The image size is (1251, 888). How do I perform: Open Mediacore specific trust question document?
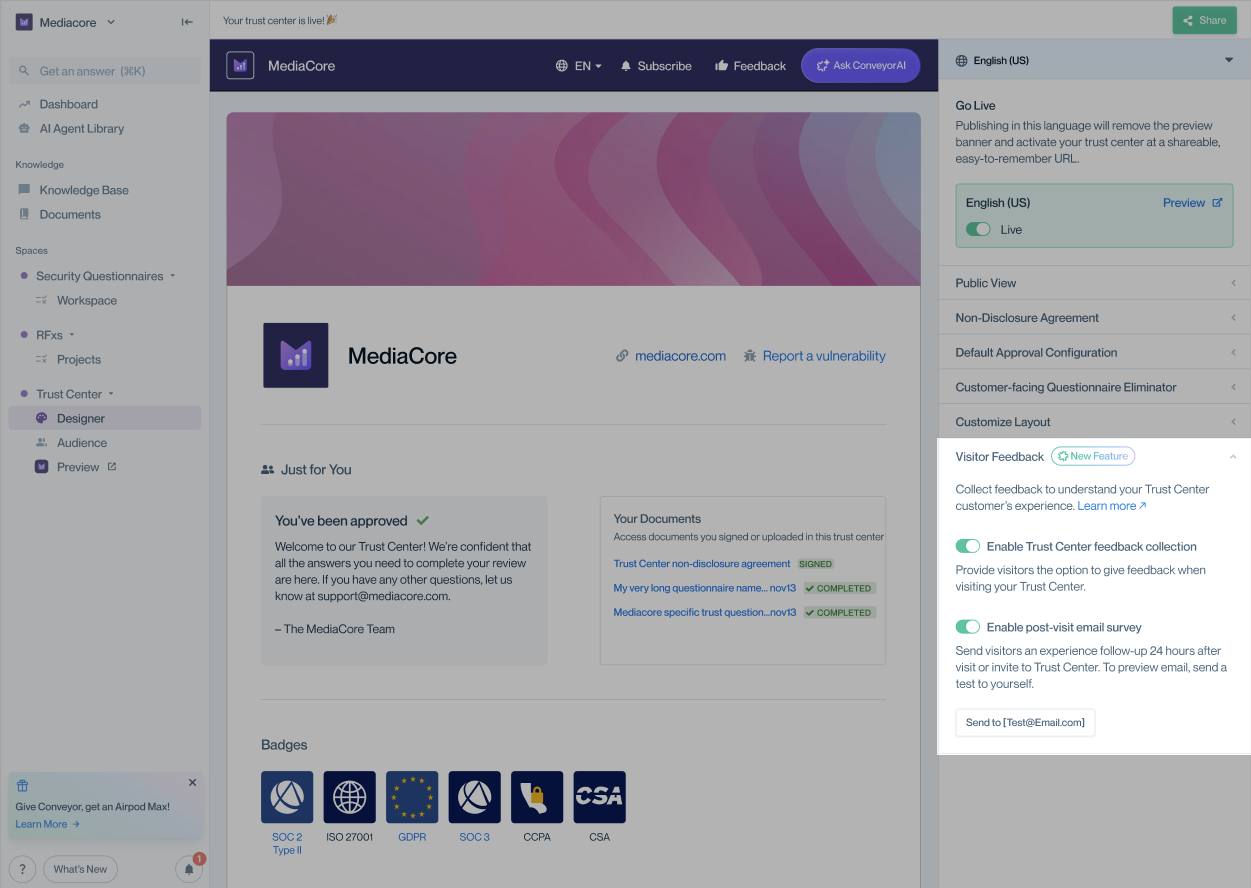pos(705,612)
